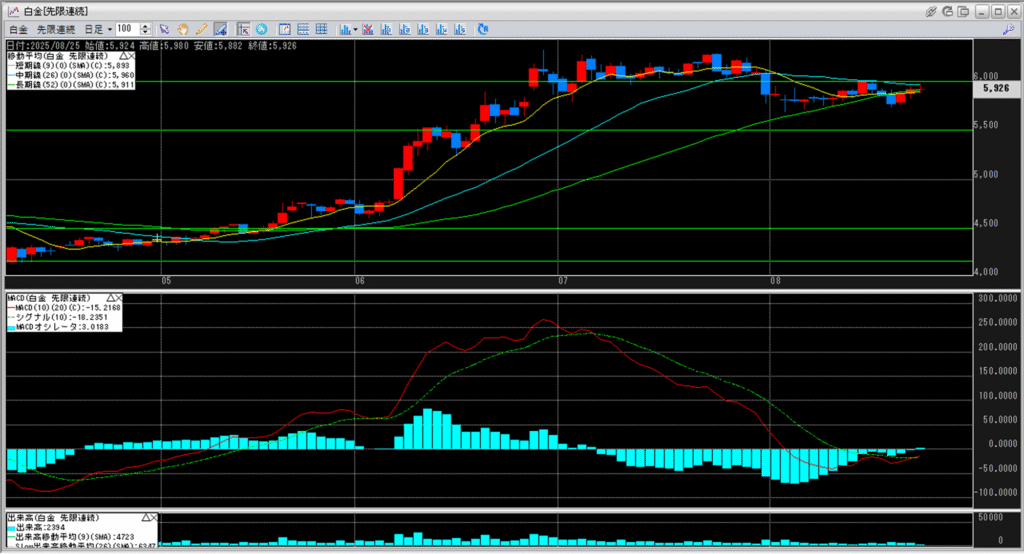Open the add indicator chart dropdown arrow
Image resolution: width=1024 pixels, height=554 pixels.
pos(355,29)
